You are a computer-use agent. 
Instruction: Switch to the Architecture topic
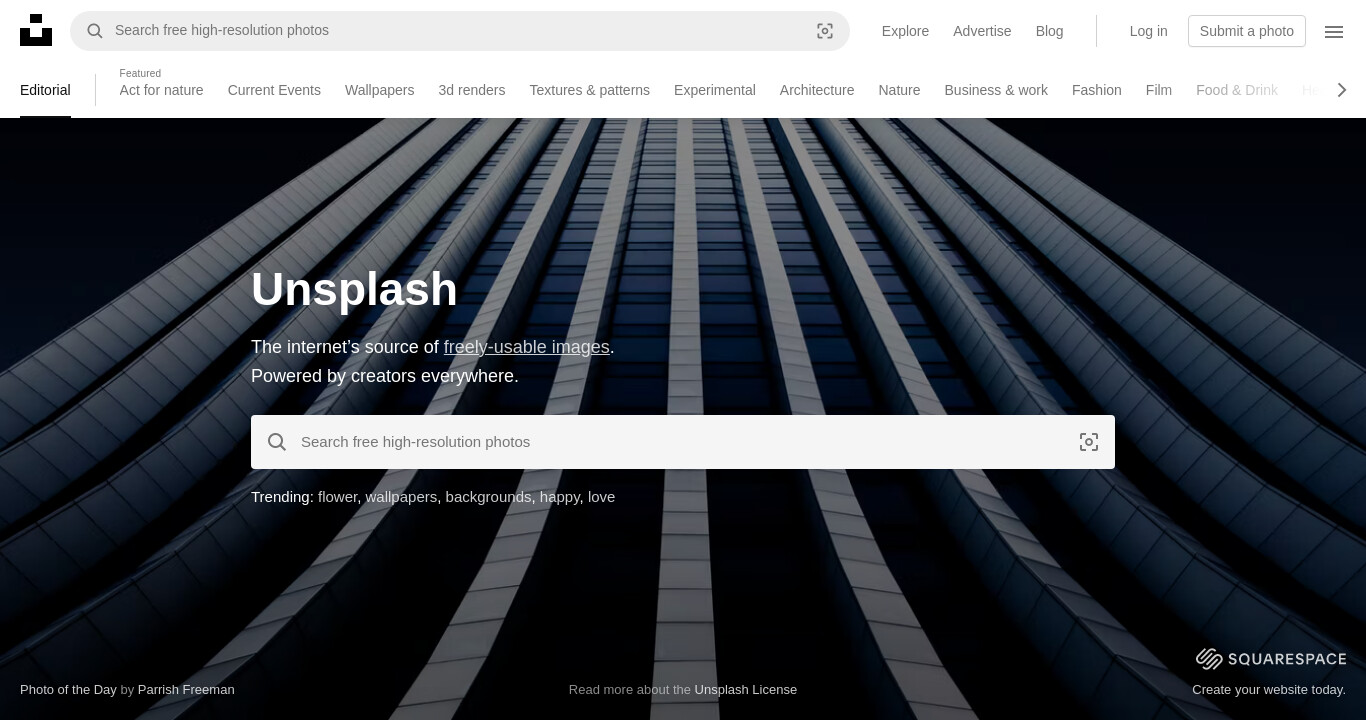coord(817,90)
